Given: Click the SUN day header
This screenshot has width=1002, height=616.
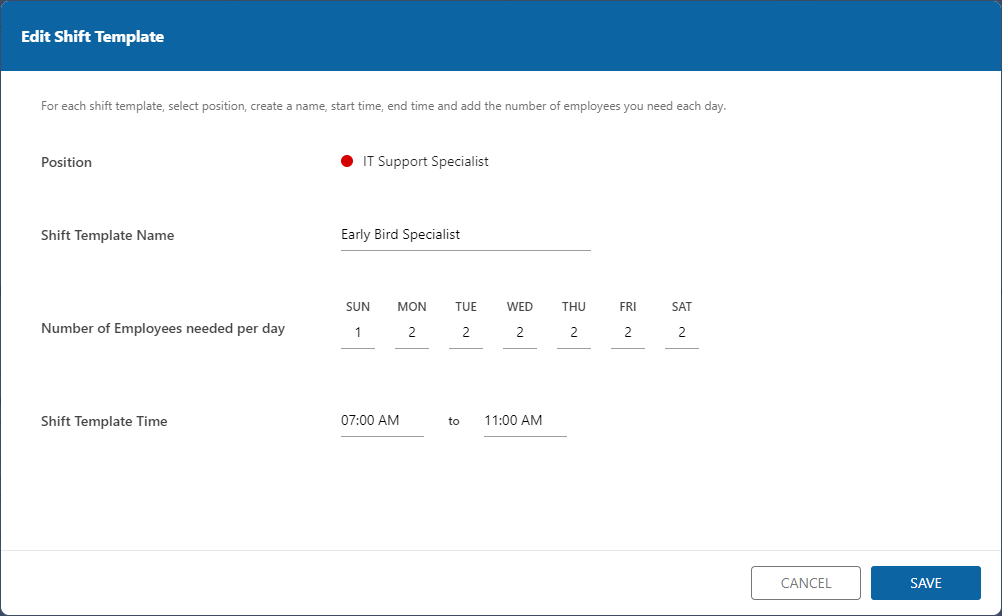Looking at the screenshot, I should click(x=358, y=307).
